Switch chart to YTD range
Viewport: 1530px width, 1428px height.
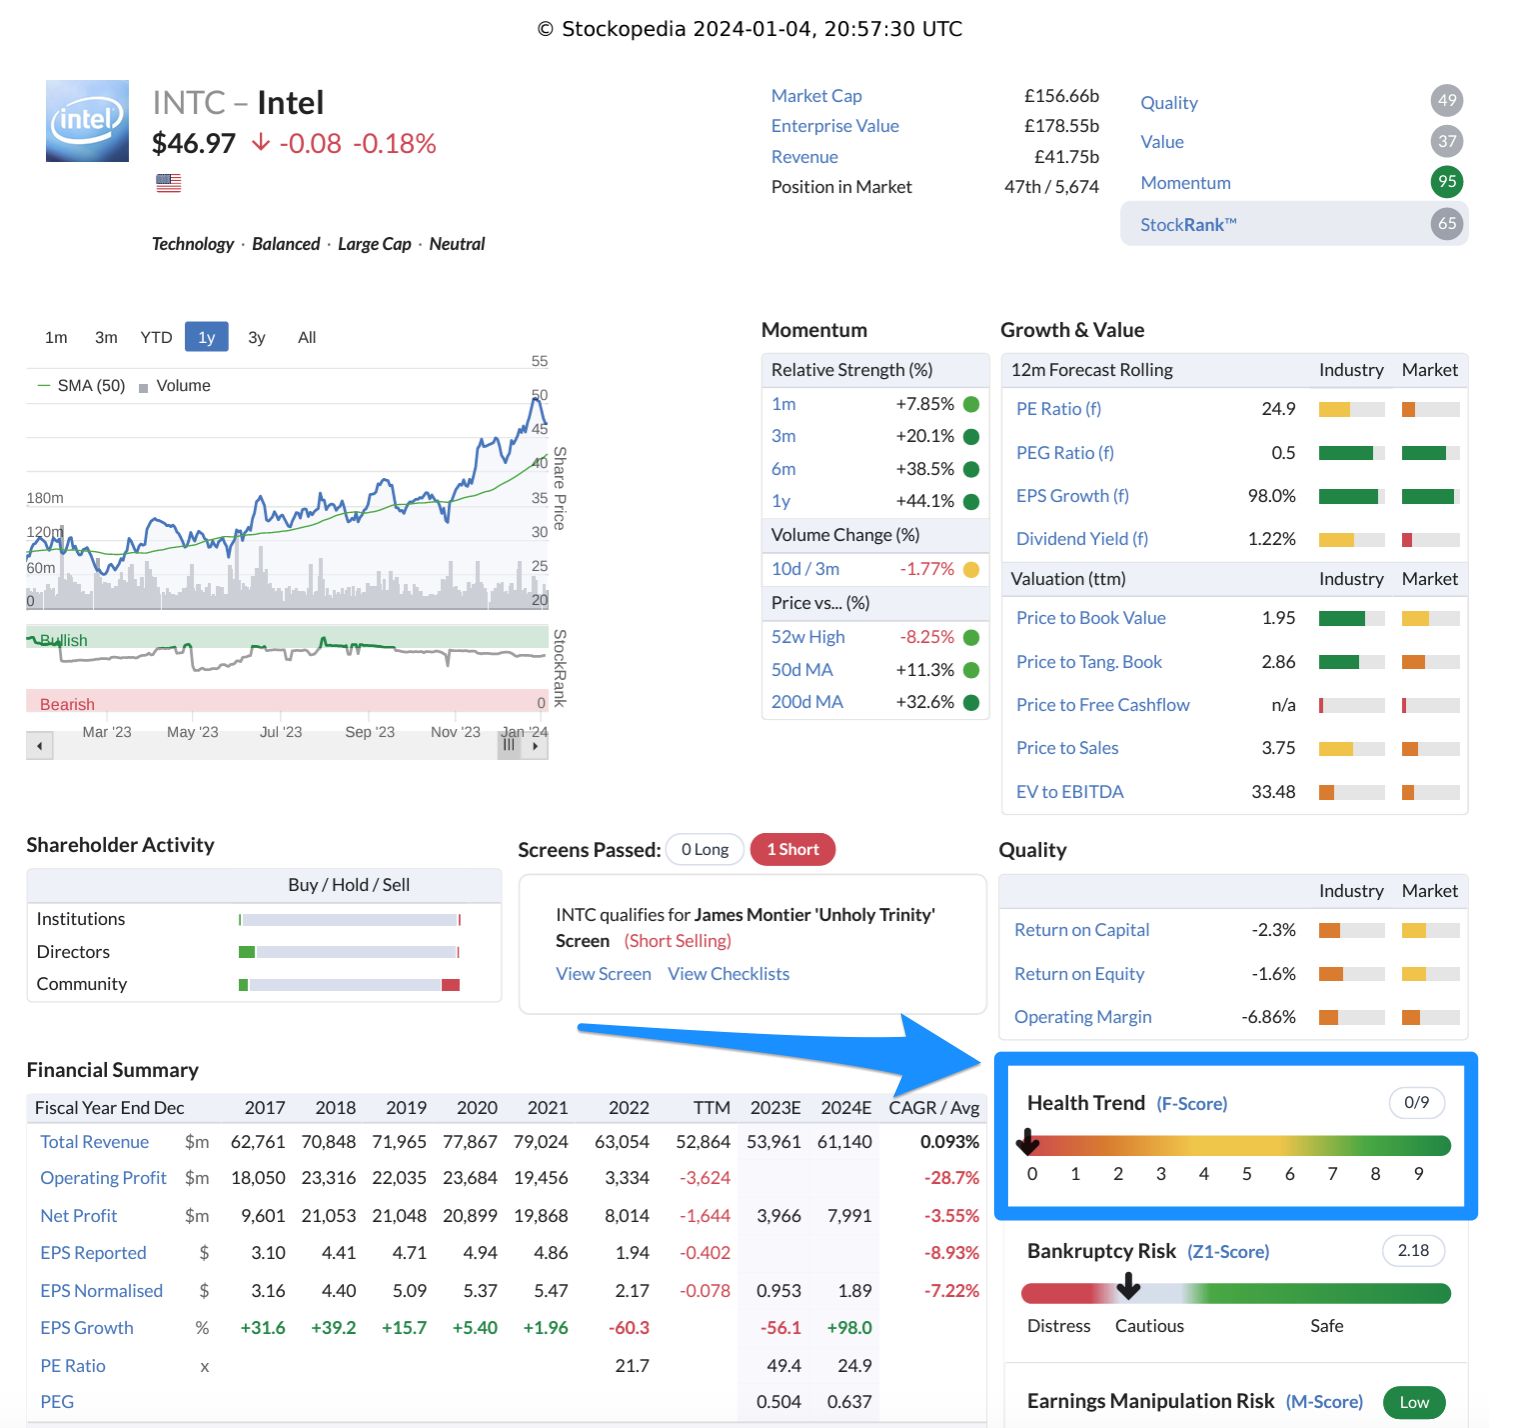[156, 338]
